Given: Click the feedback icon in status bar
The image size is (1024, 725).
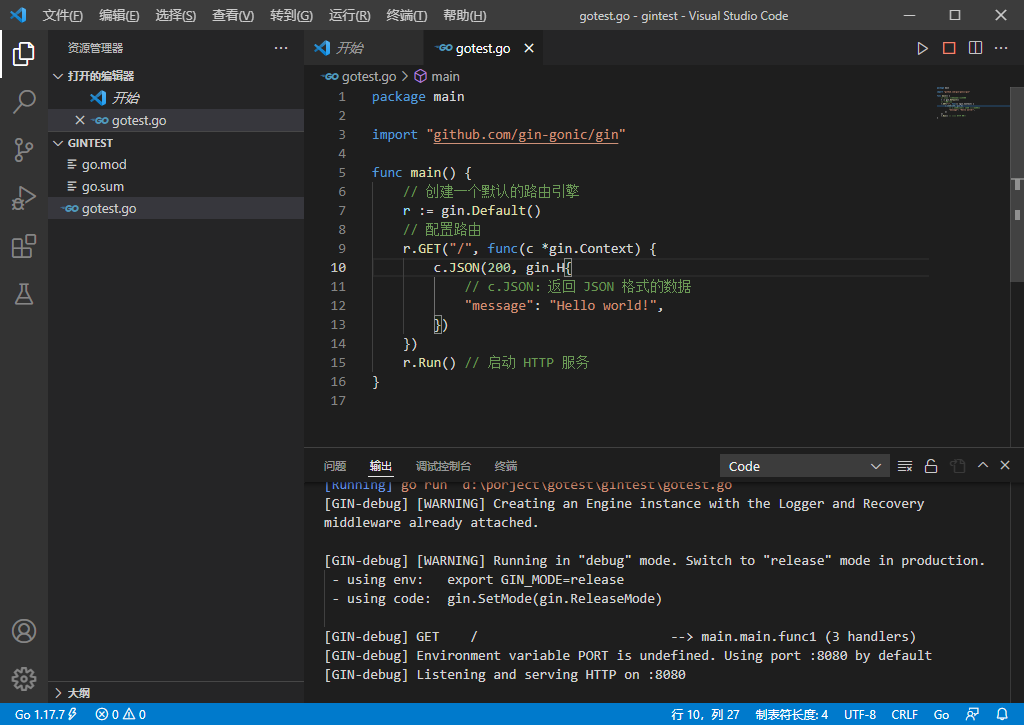Looking at the screenshot, I should tap(972, 715).
